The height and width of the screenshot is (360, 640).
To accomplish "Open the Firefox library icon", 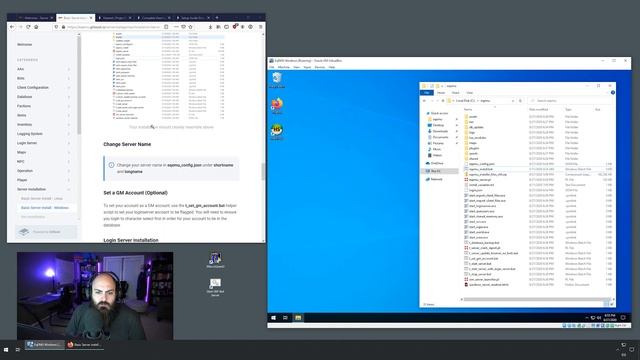I will tap(218, 27).
